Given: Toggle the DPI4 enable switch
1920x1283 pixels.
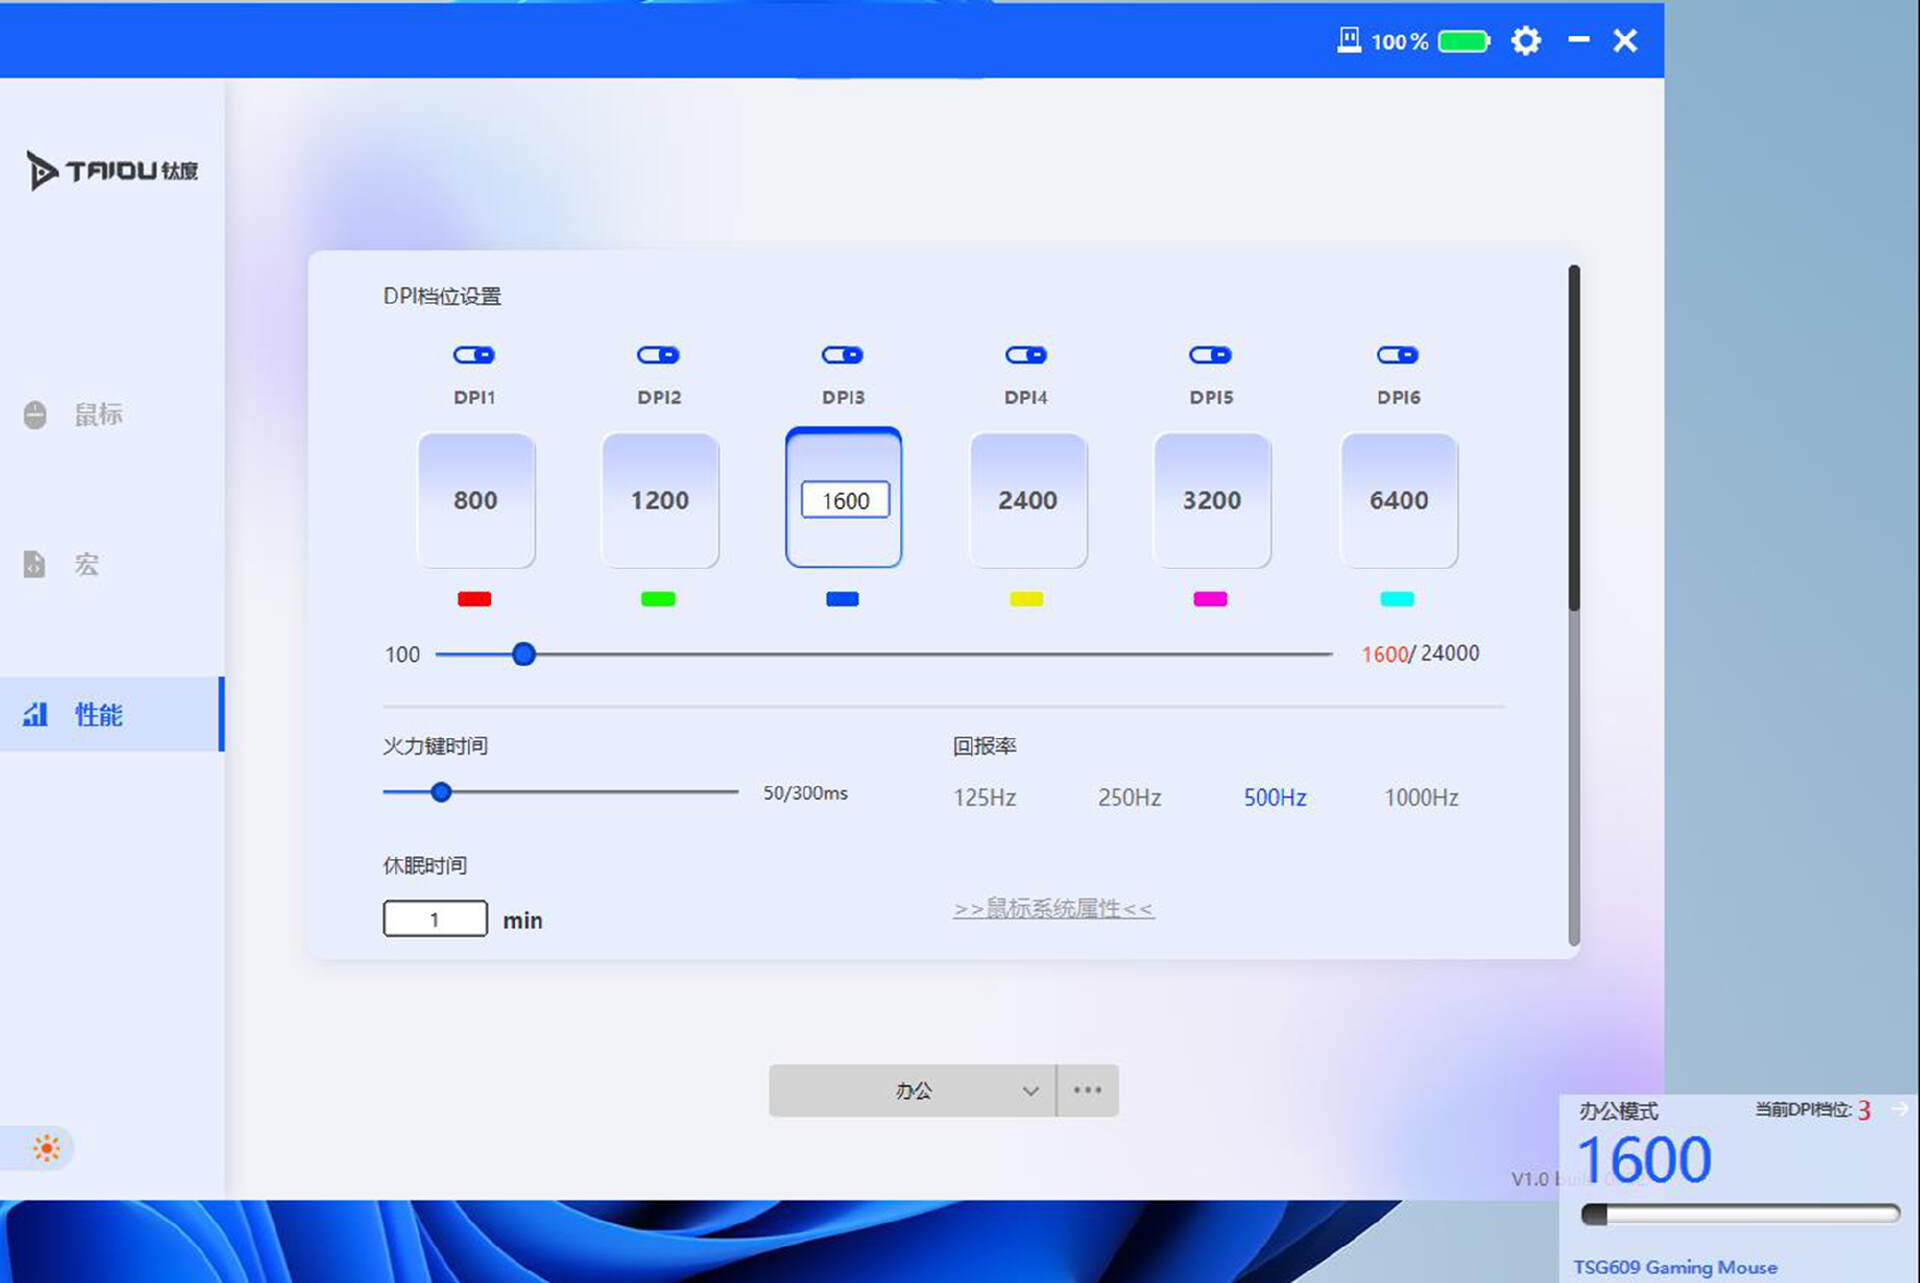Looking at the screenshot, I should point(1026,355).
